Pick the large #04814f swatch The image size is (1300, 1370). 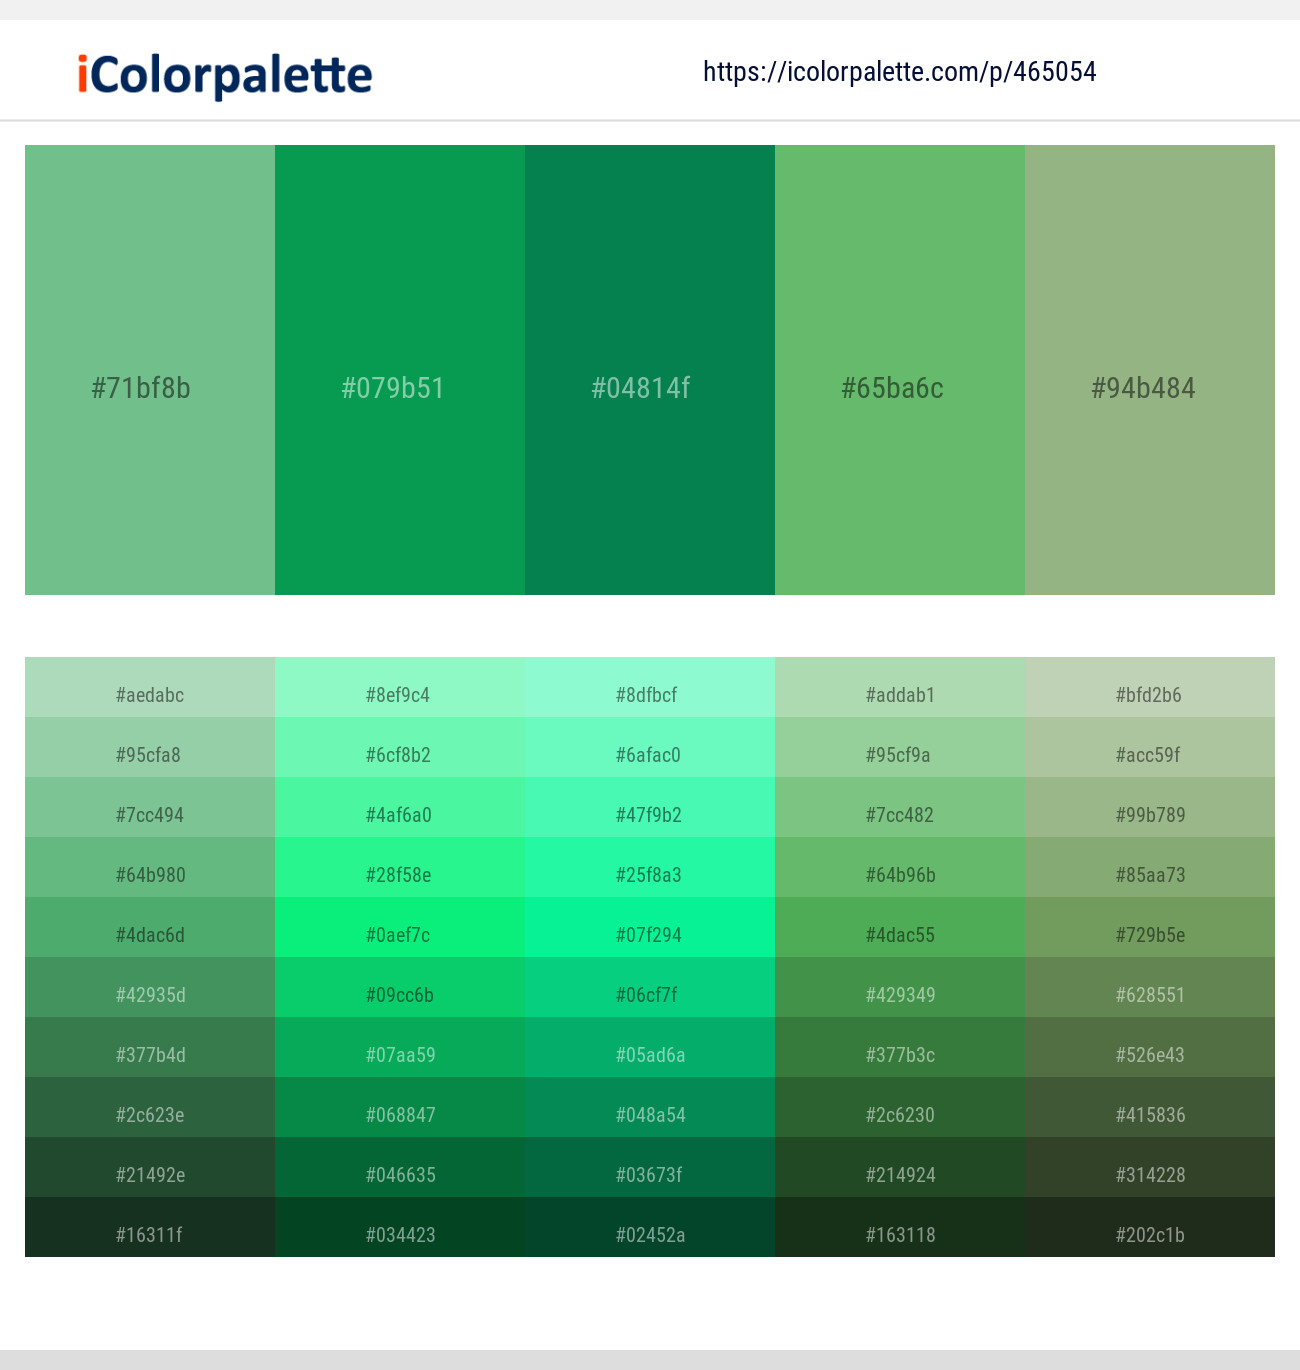(x=650, y=370)
